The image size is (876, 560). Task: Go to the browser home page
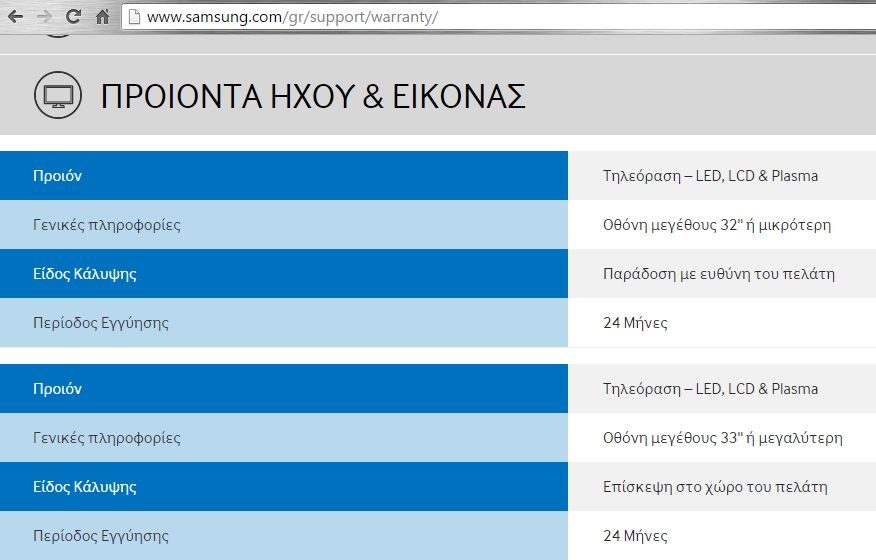102,17
